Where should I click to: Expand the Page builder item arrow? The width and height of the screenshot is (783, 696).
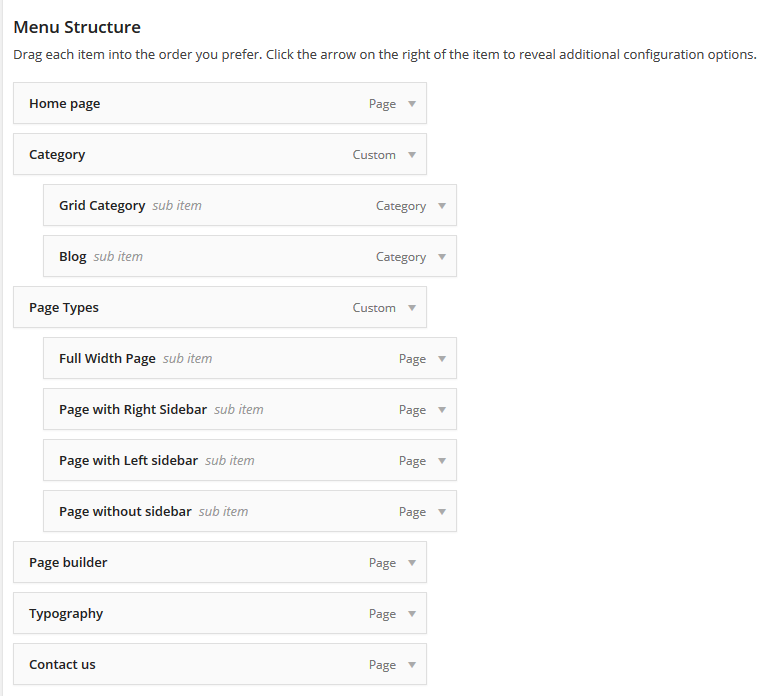click(x=412, y=563)
